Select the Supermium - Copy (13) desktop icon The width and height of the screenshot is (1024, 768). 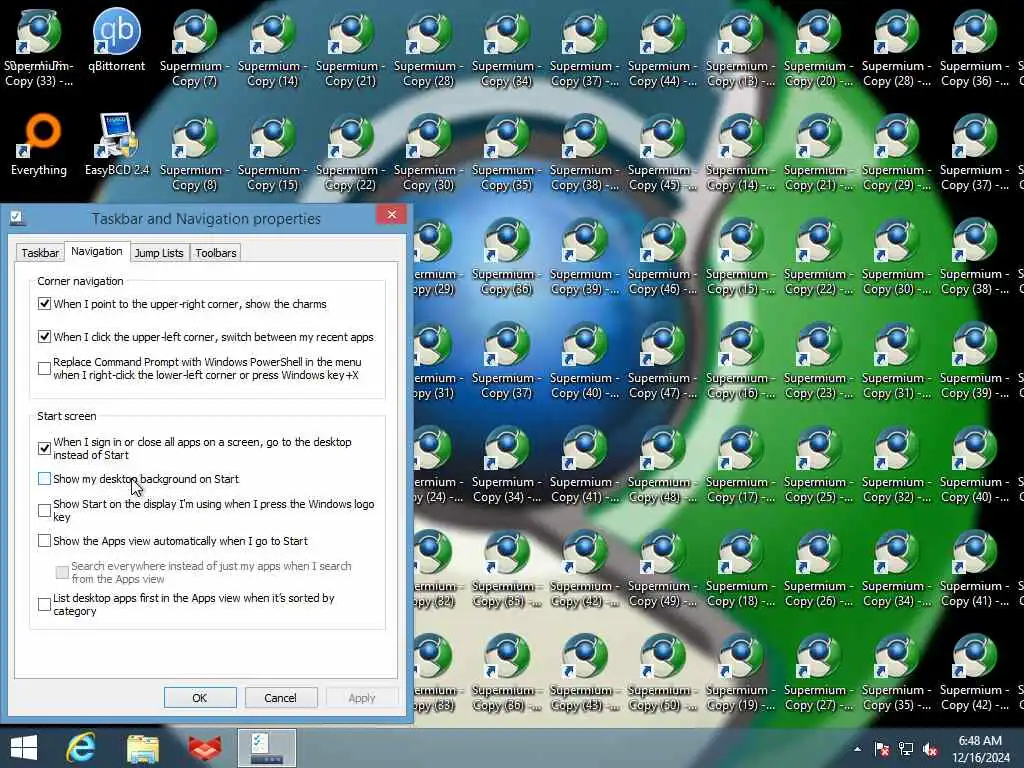741,48
